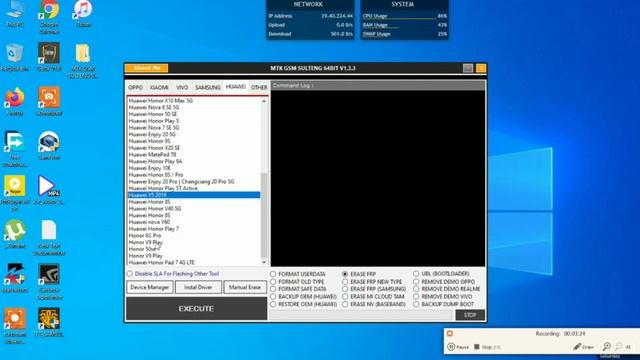
Task: Open the Draw tool in recorder bar
Action: click(583, 347)
